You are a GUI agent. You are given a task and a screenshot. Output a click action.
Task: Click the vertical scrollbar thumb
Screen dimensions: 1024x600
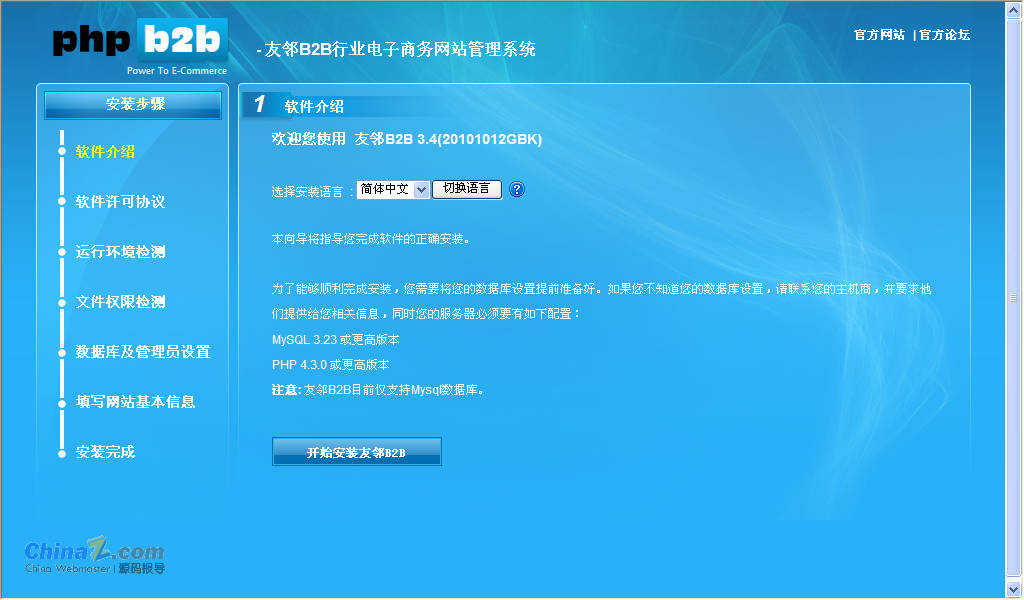coord(1014,298)
